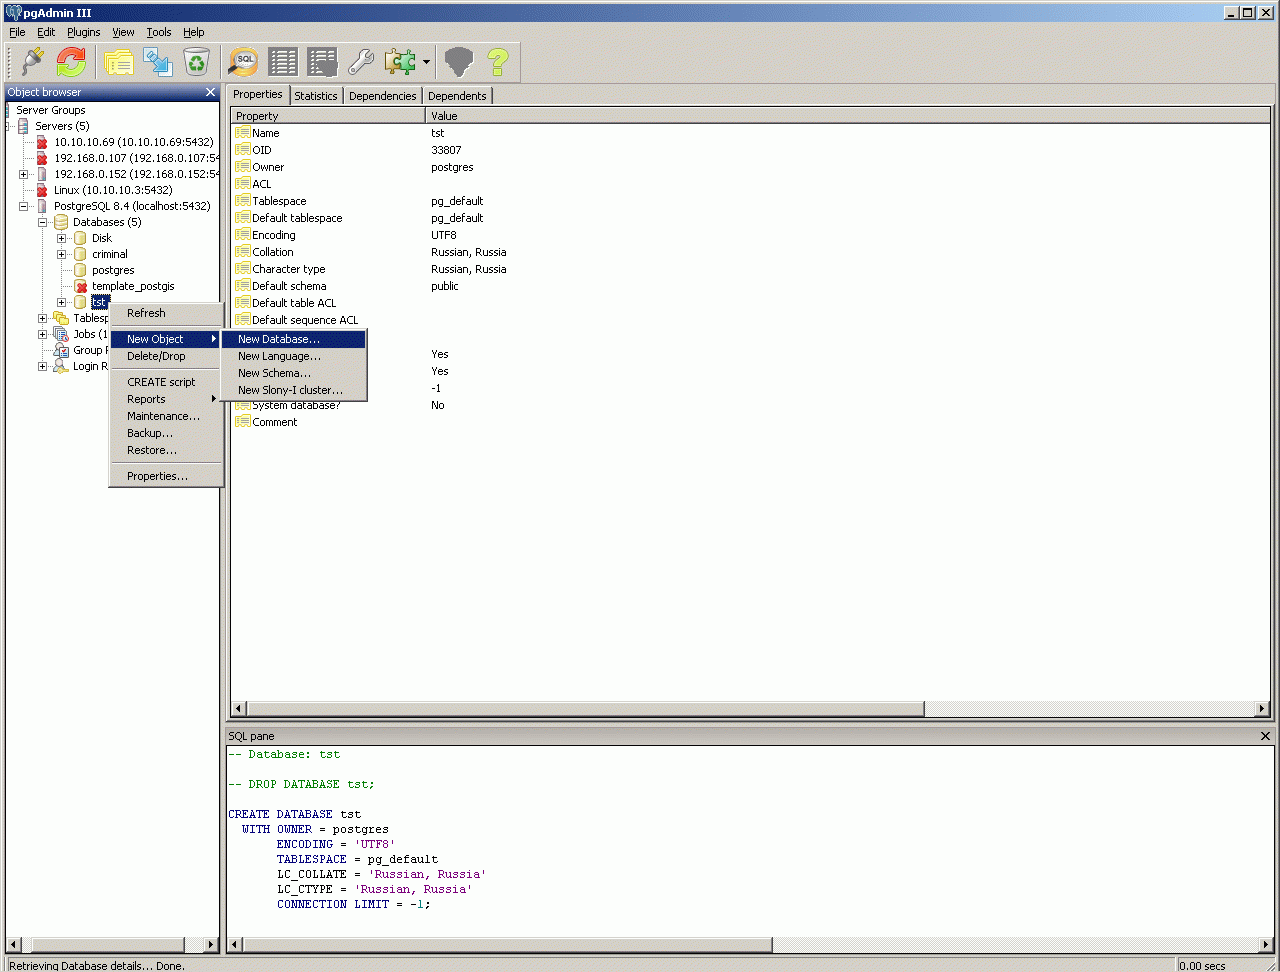Click the connect-to-server plug icon

[x=32, y=62]
